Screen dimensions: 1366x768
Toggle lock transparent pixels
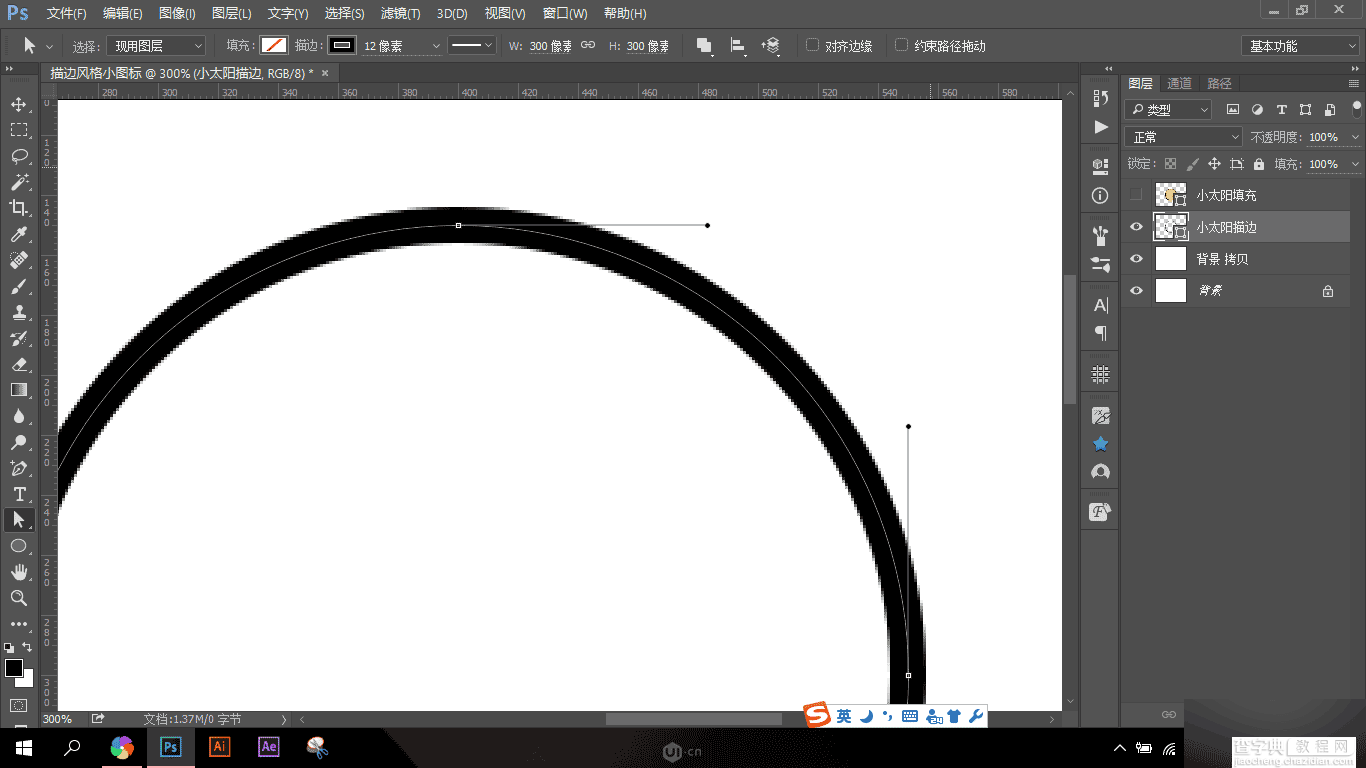[x=1170, y=164]
